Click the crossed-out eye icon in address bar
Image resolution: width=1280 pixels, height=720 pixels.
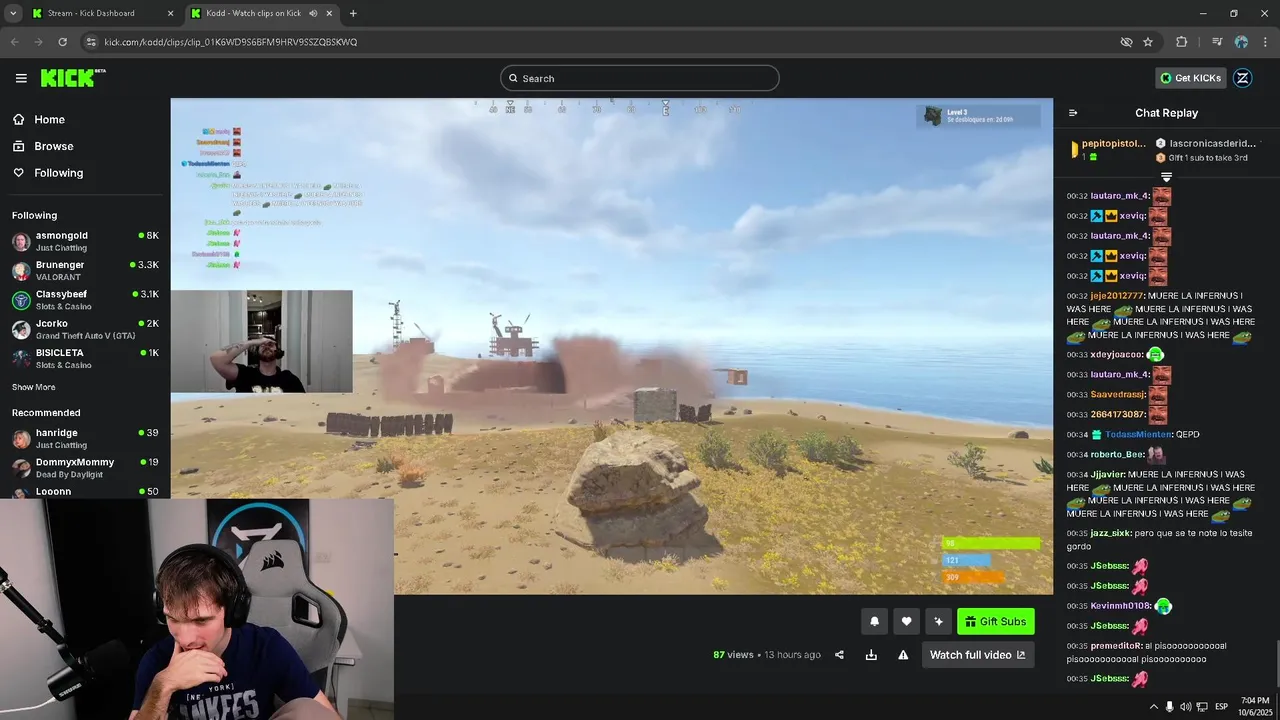pos(1126,42)
